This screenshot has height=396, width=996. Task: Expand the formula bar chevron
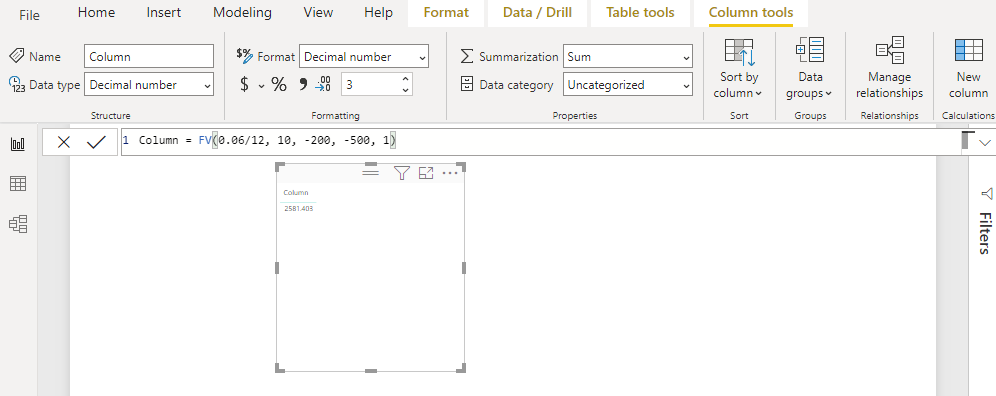[985, 142]
